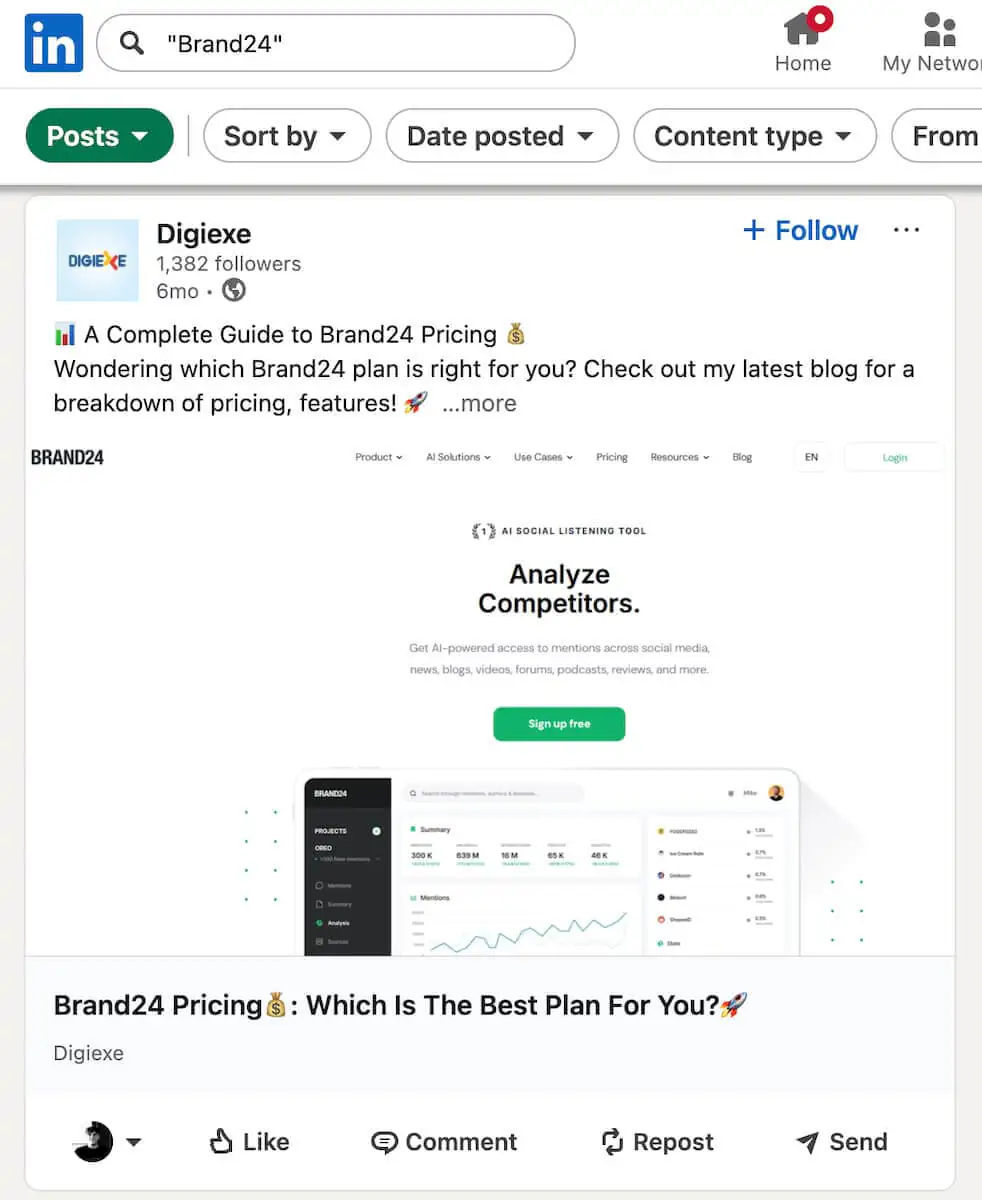Click the Digiexe logo thumbnail

[97, 261]
